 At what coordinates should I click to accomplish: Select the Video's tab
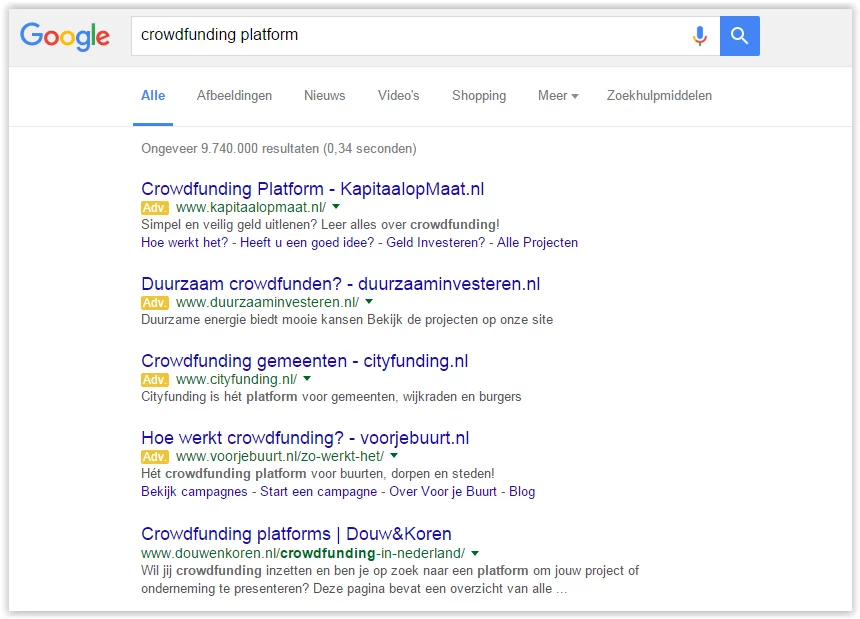[398, 96]
